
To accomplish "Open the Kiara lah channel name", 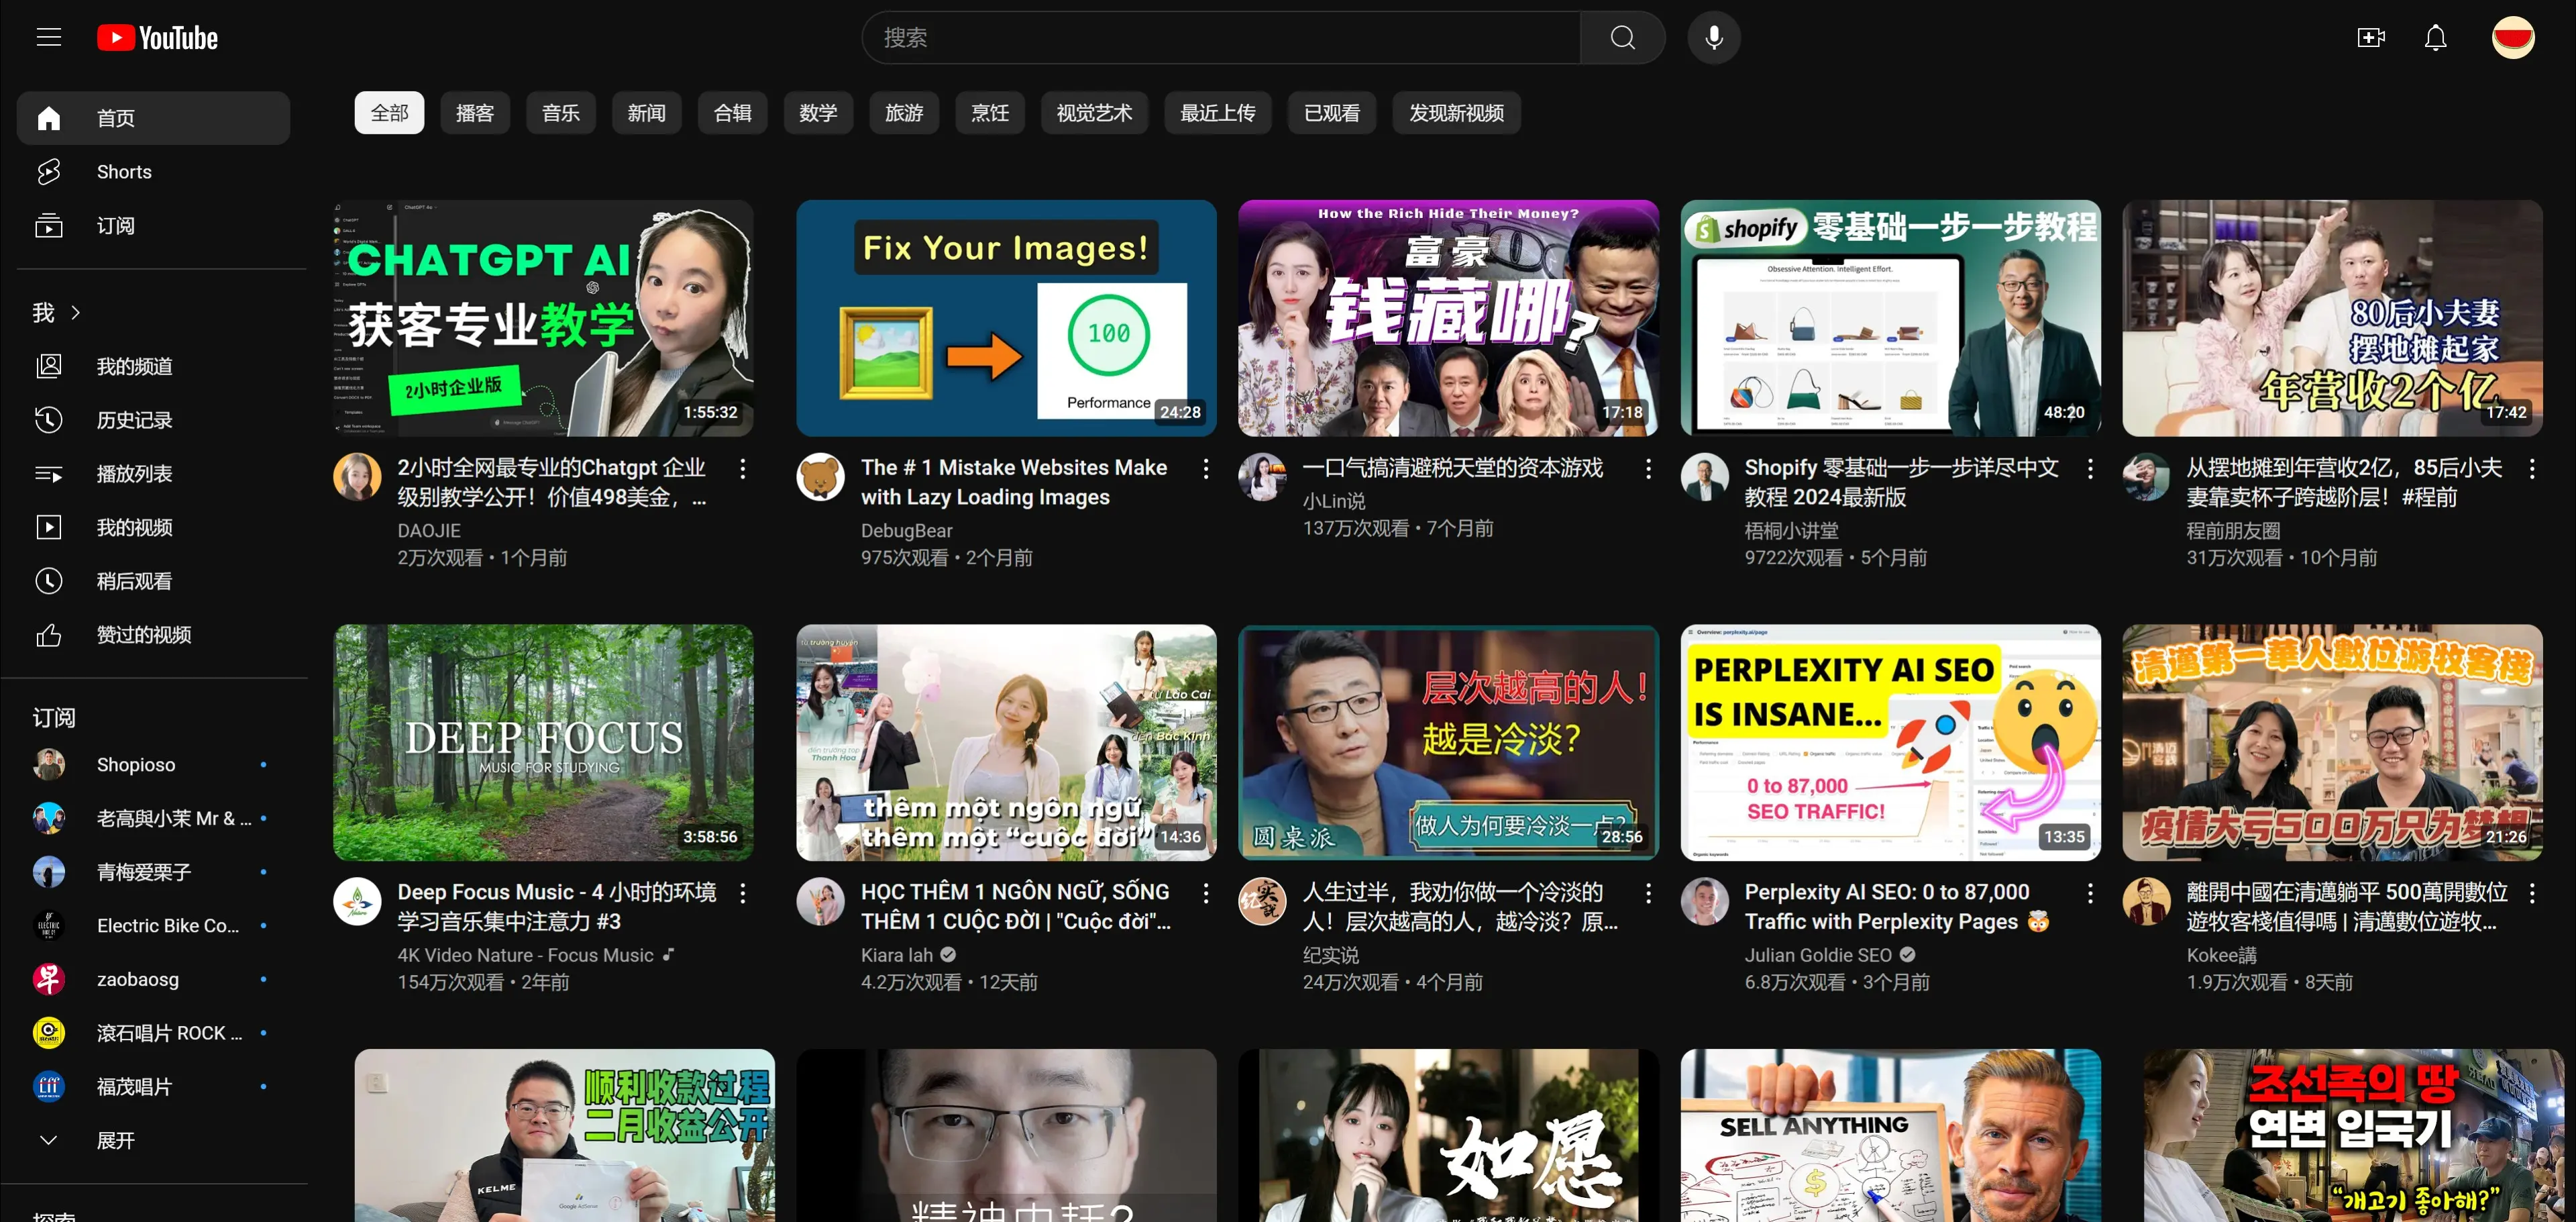I will point(897,955).
